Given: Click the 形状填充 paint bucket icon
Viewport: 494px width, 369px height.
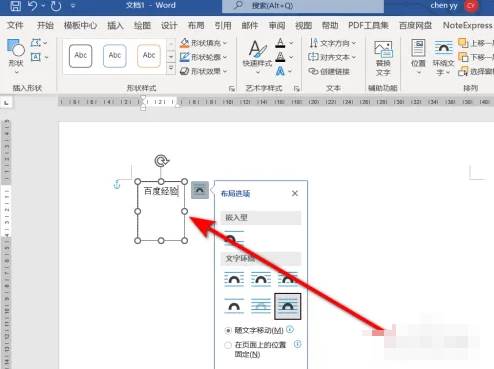Looking at the screenshot, I should [x=184, y=43].
